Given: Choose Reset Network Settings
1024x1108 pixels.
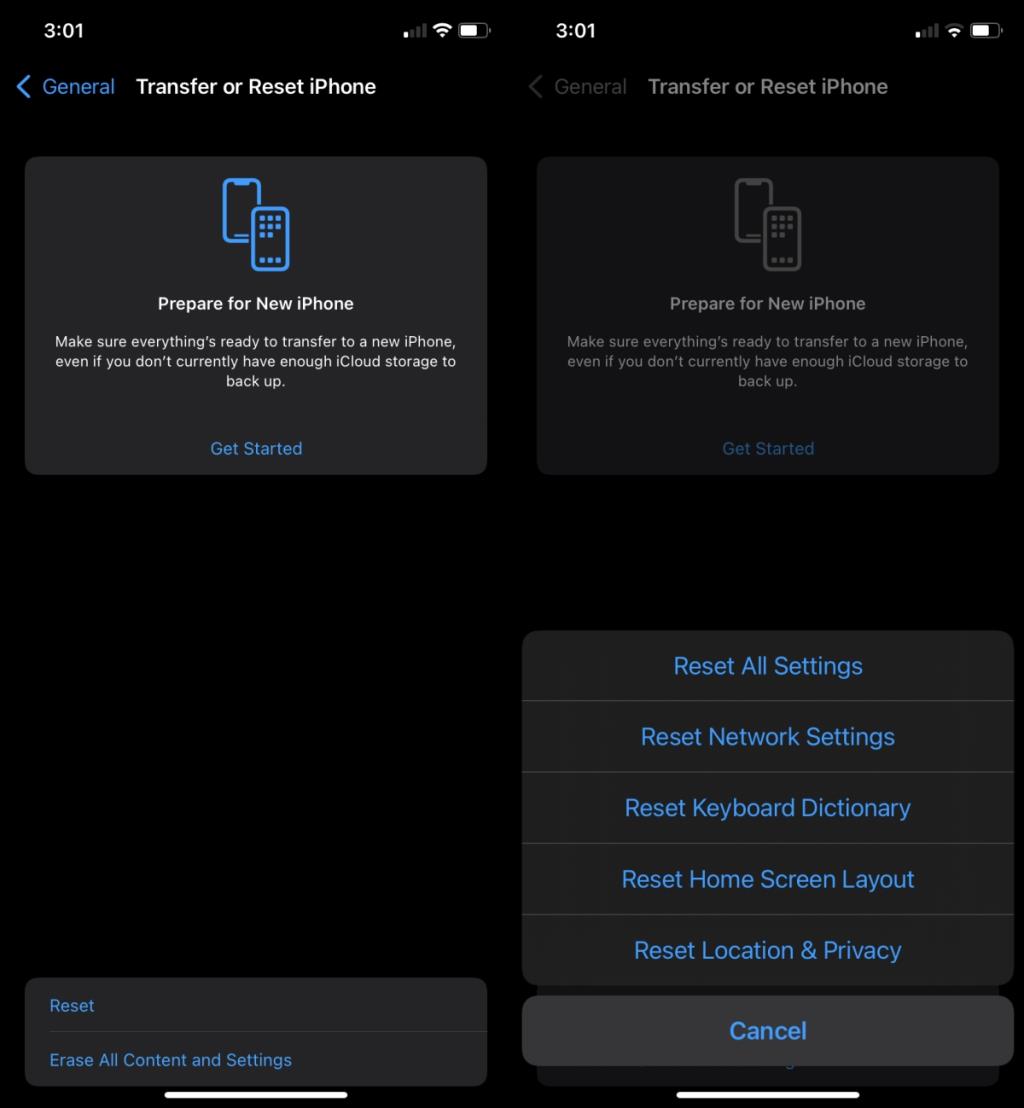Looking at the screenshot, I should [x=768, y=736].
